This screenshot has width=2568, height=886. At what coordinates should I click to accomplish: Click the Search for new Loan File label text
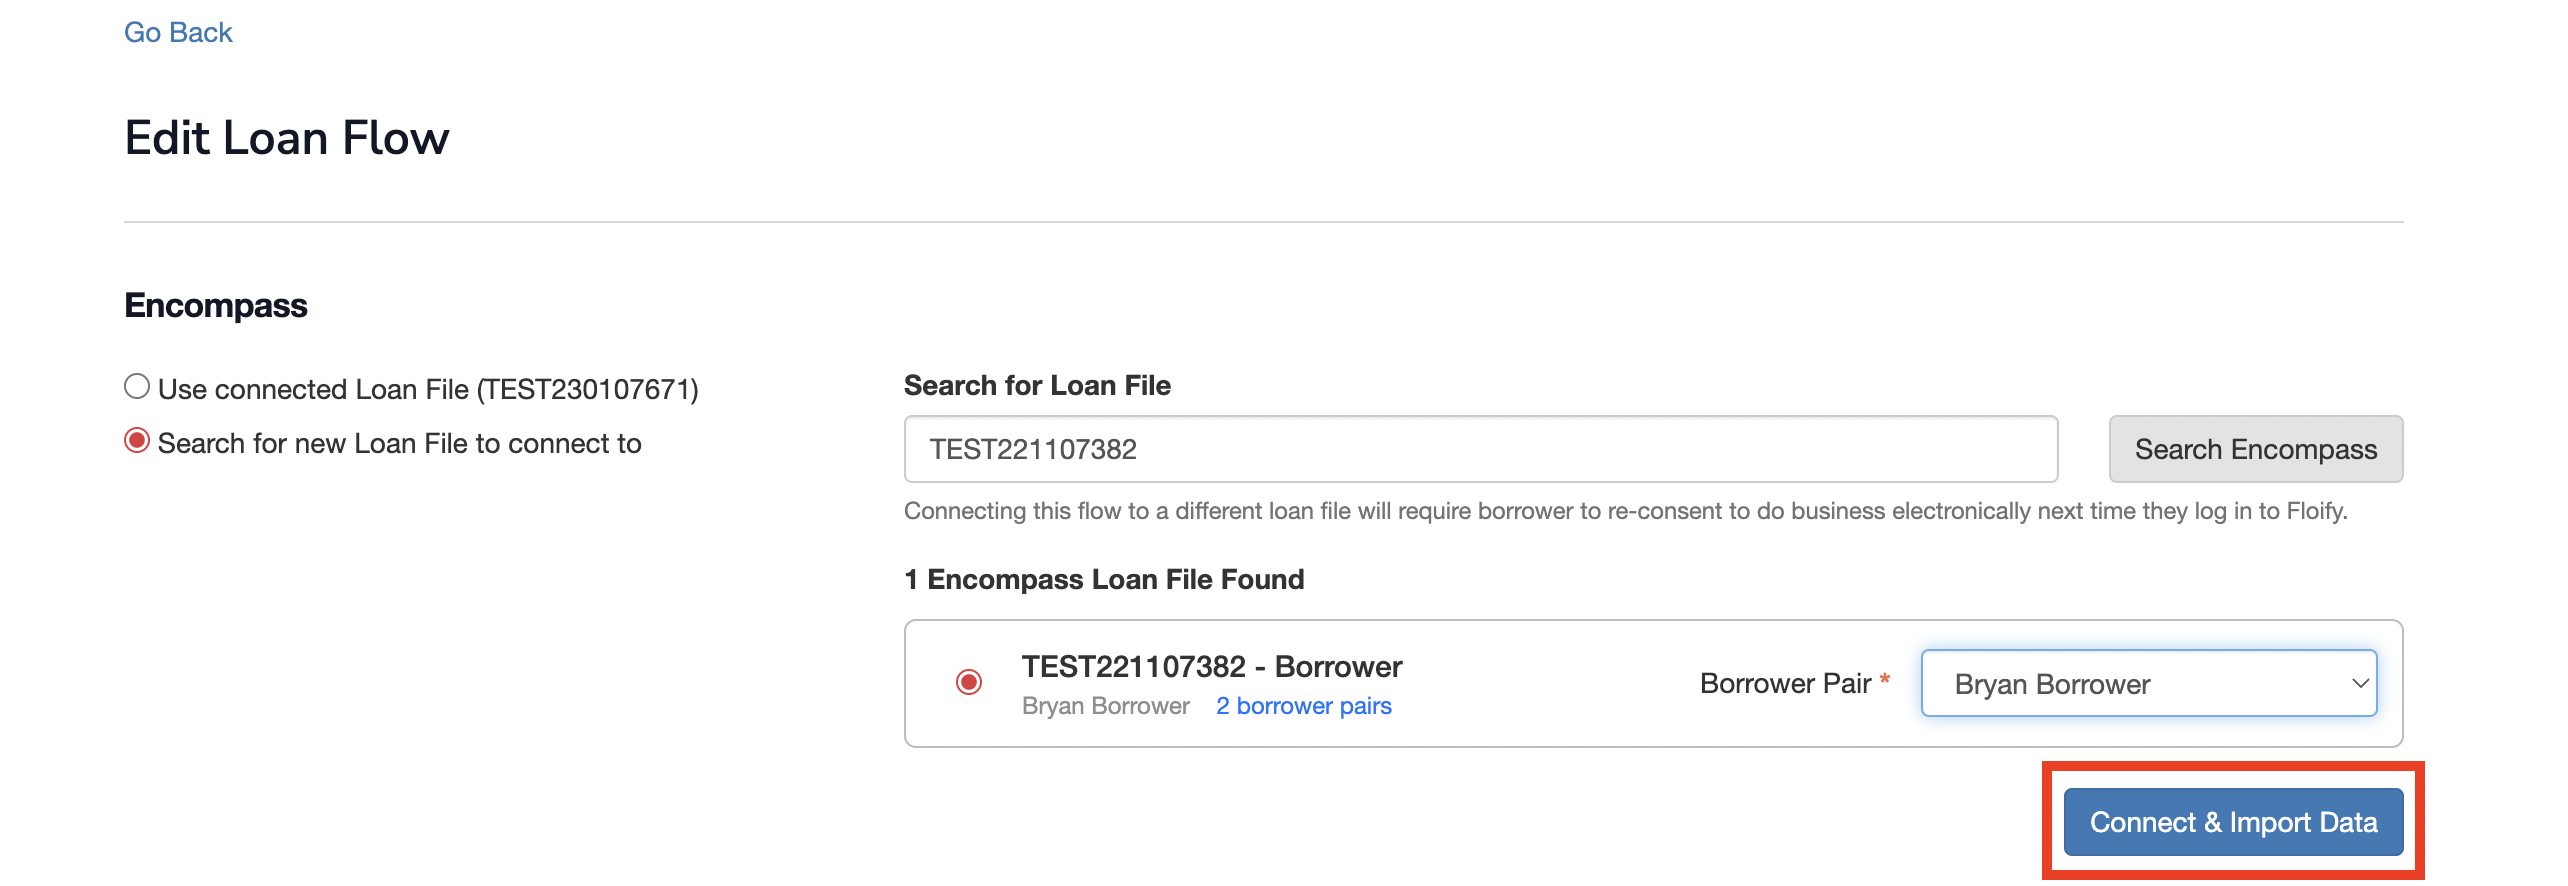click(399, 443)
